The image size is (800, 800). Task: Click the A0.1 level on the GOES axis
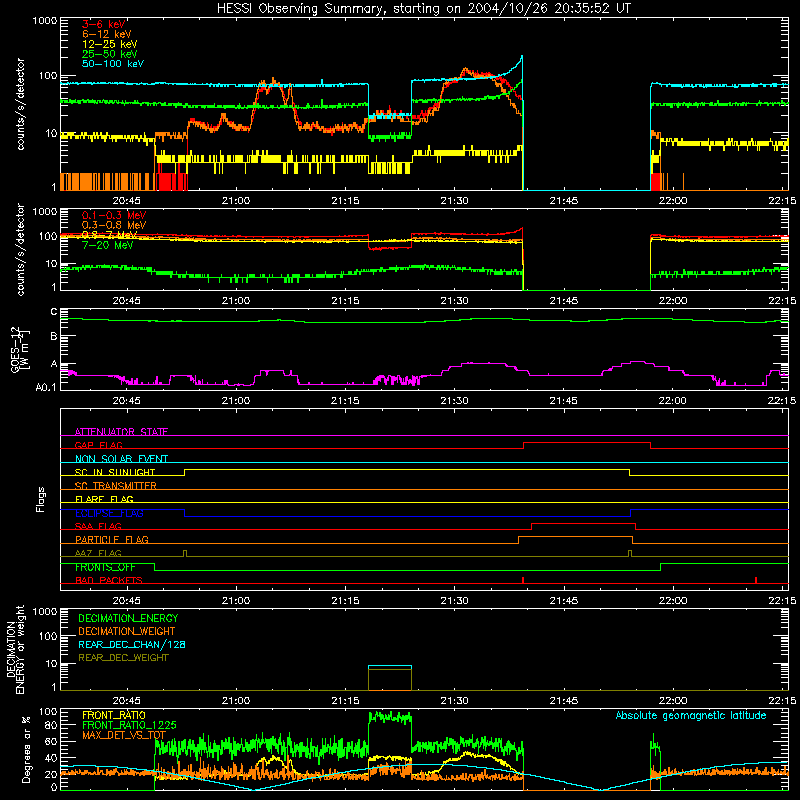click(x=46, y=388)
